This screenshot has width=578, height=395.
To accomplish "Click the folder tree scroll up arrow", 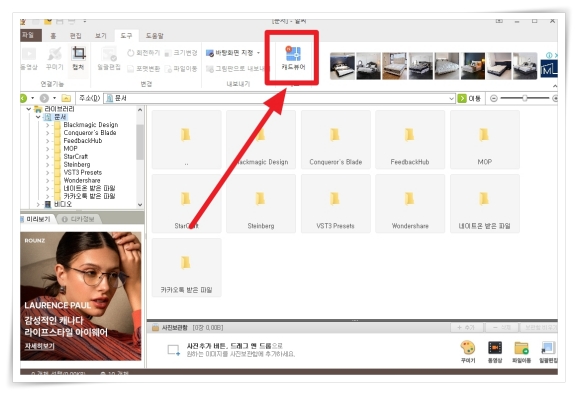I will [140, 110].
